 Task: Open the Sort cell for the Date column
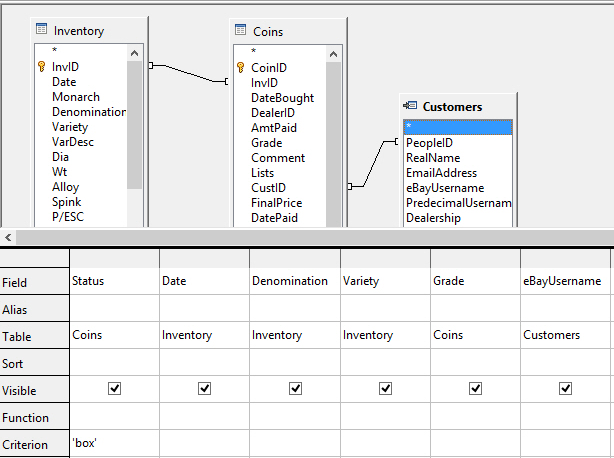click(x=204, y=363)
